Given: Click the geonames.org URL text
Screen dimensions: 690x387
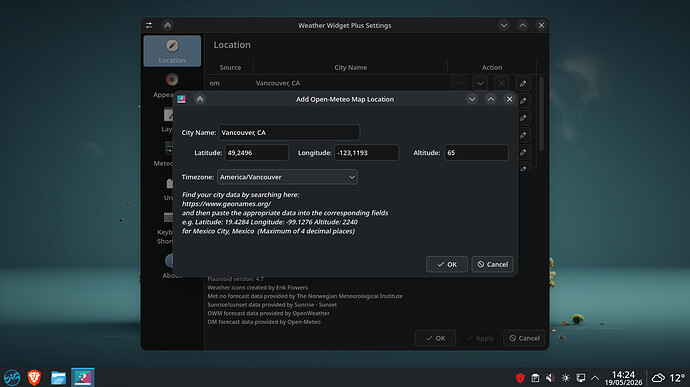Looking at the screenshot, I should pos(226,204).
